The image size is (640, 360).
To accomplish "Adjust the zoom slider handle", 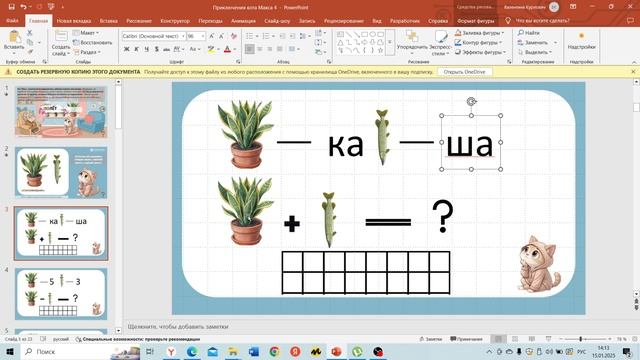I will 580,339.
